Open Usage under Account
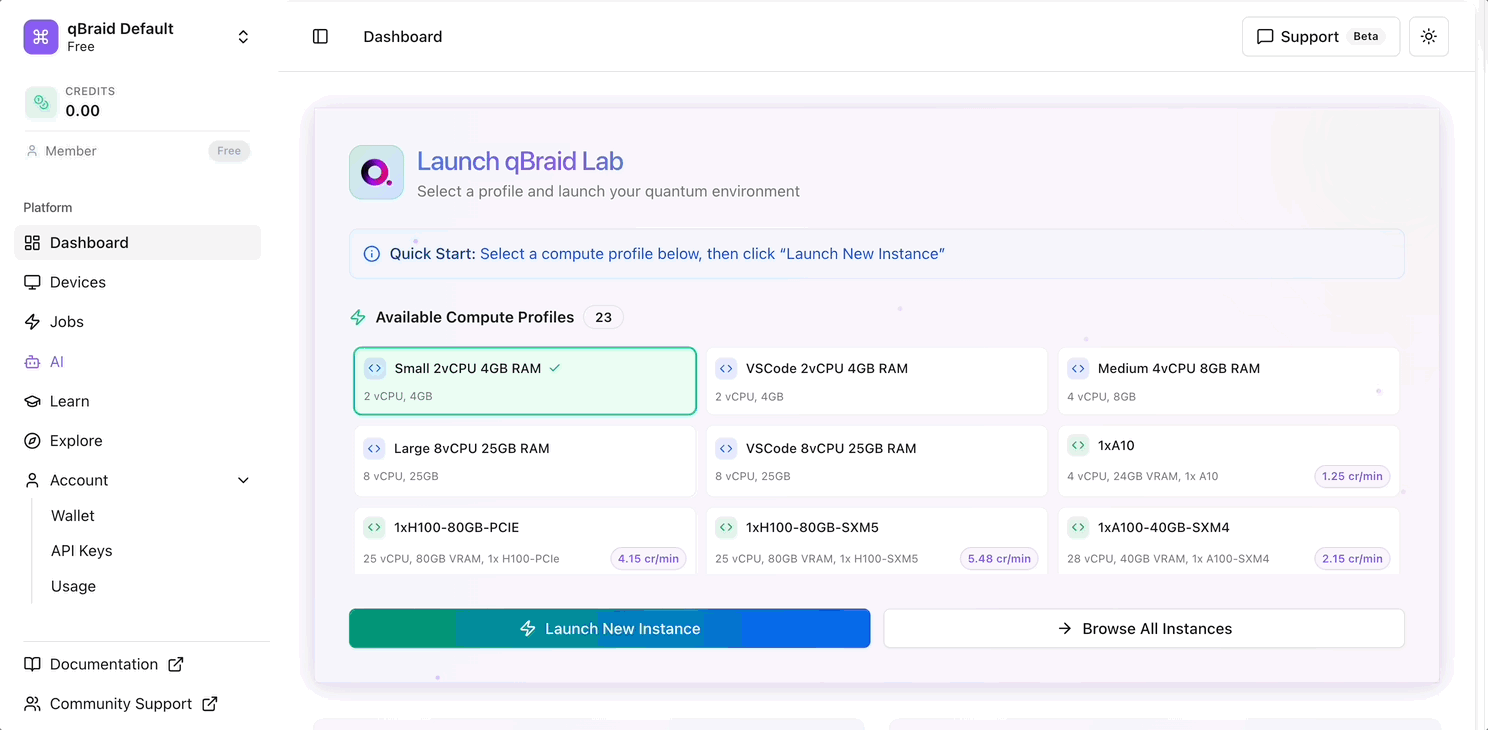The width and height of the screenshot is (1488, 730). click(x=73, y=586)
